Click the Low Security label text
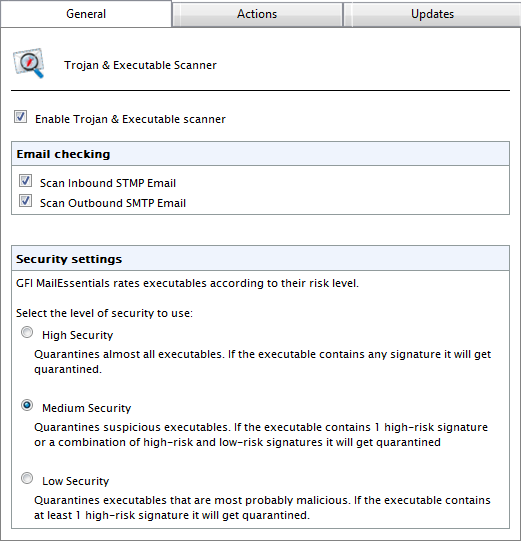The image size is (521, 541). click(x=76, y=481)
